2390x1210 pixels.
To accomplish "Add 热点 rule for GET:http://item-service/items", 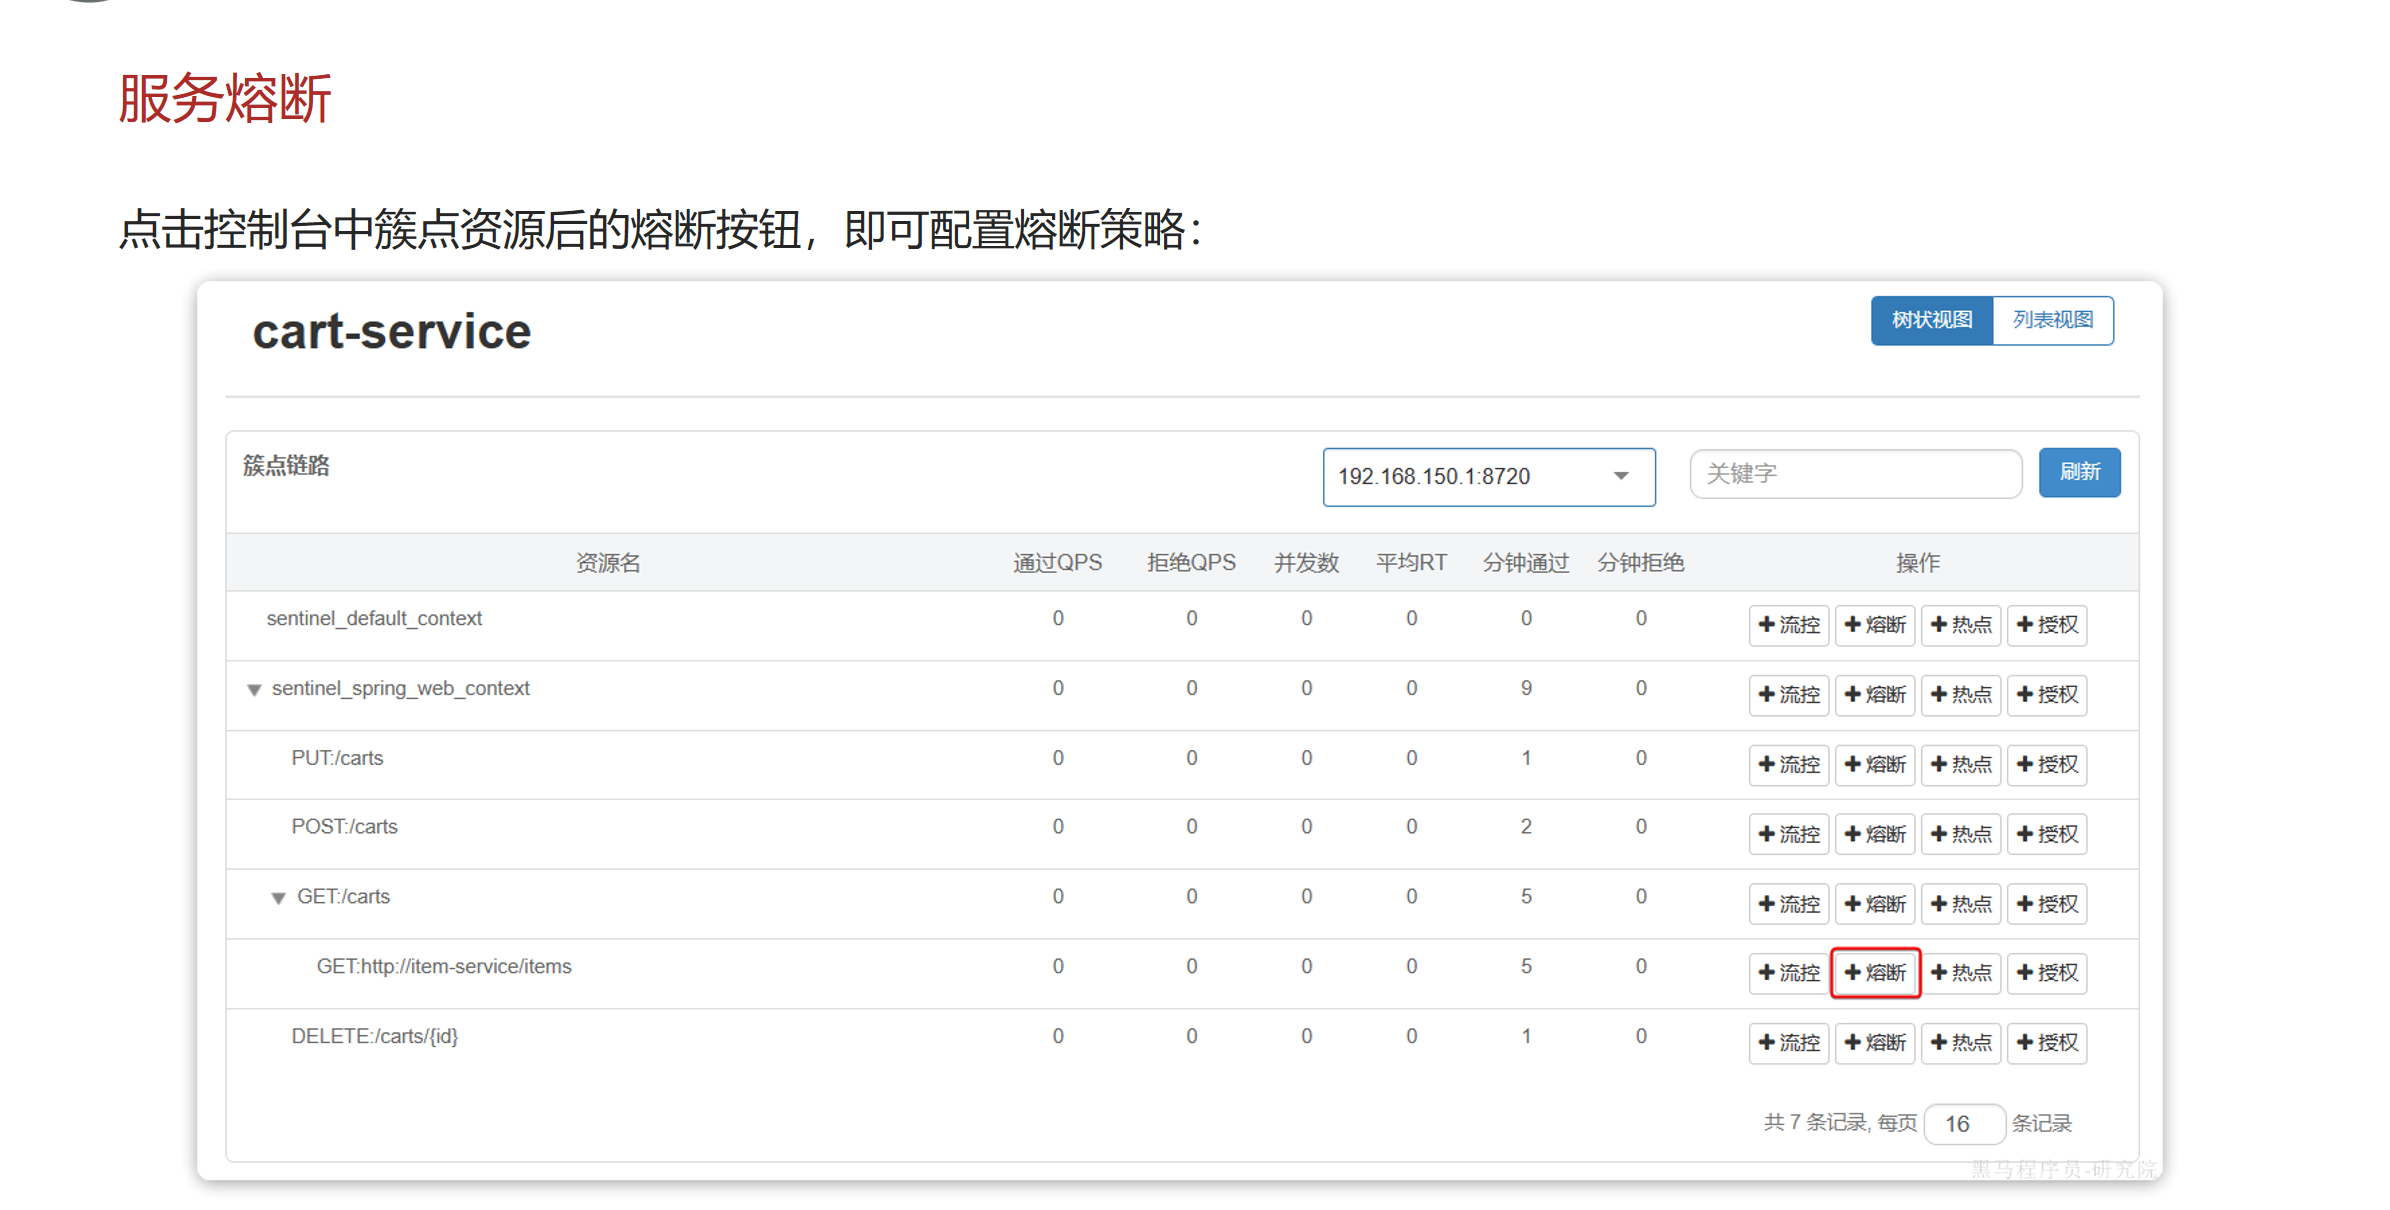I will [x=1961, y=973].
